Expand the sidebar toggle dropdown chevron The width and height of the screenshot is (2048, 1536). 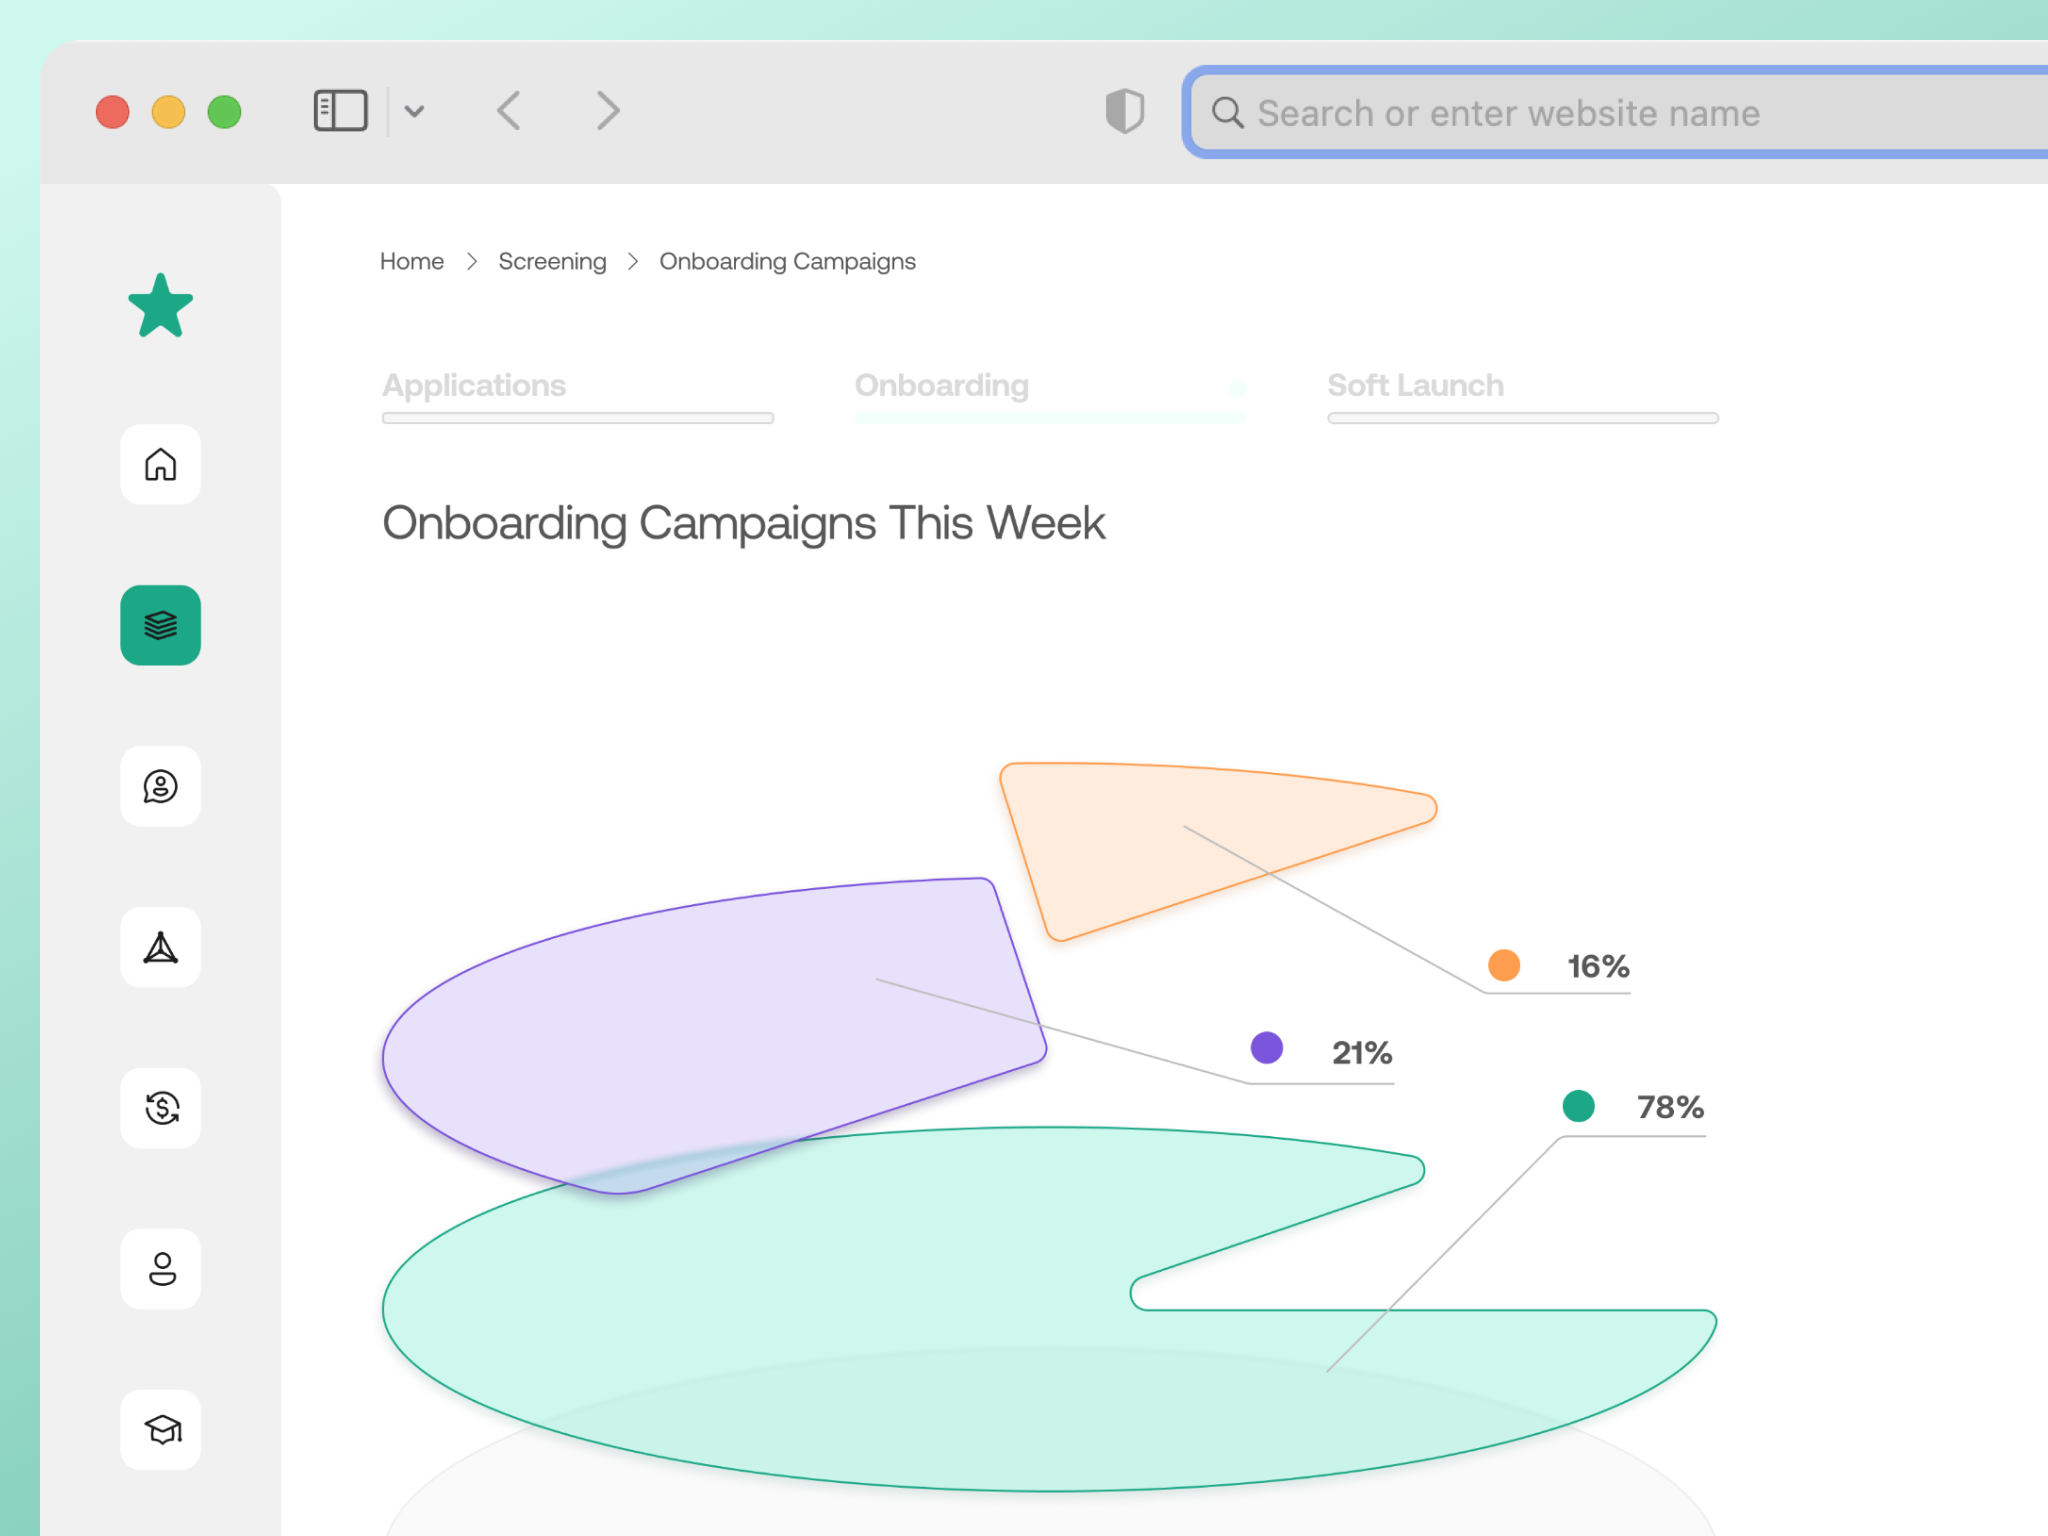coord(416,111)
